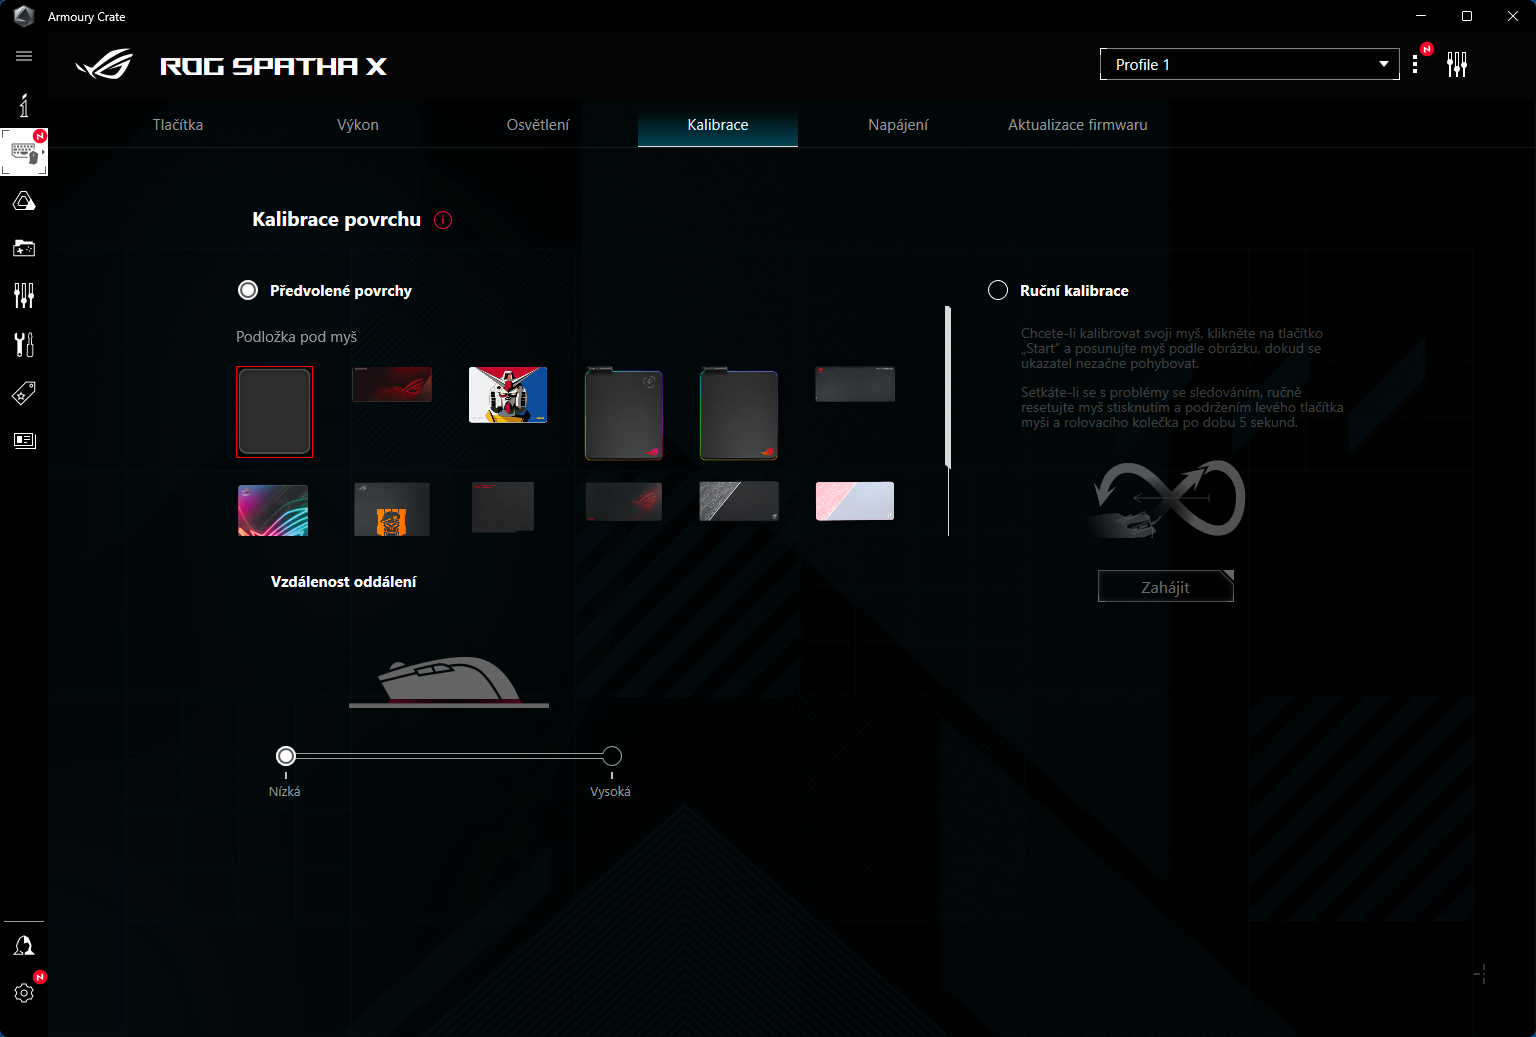The height and width of the screenshot is (1037, 1536).
Task: Select the plain dark square mousepad in second row
Action: tap(503, 507)
